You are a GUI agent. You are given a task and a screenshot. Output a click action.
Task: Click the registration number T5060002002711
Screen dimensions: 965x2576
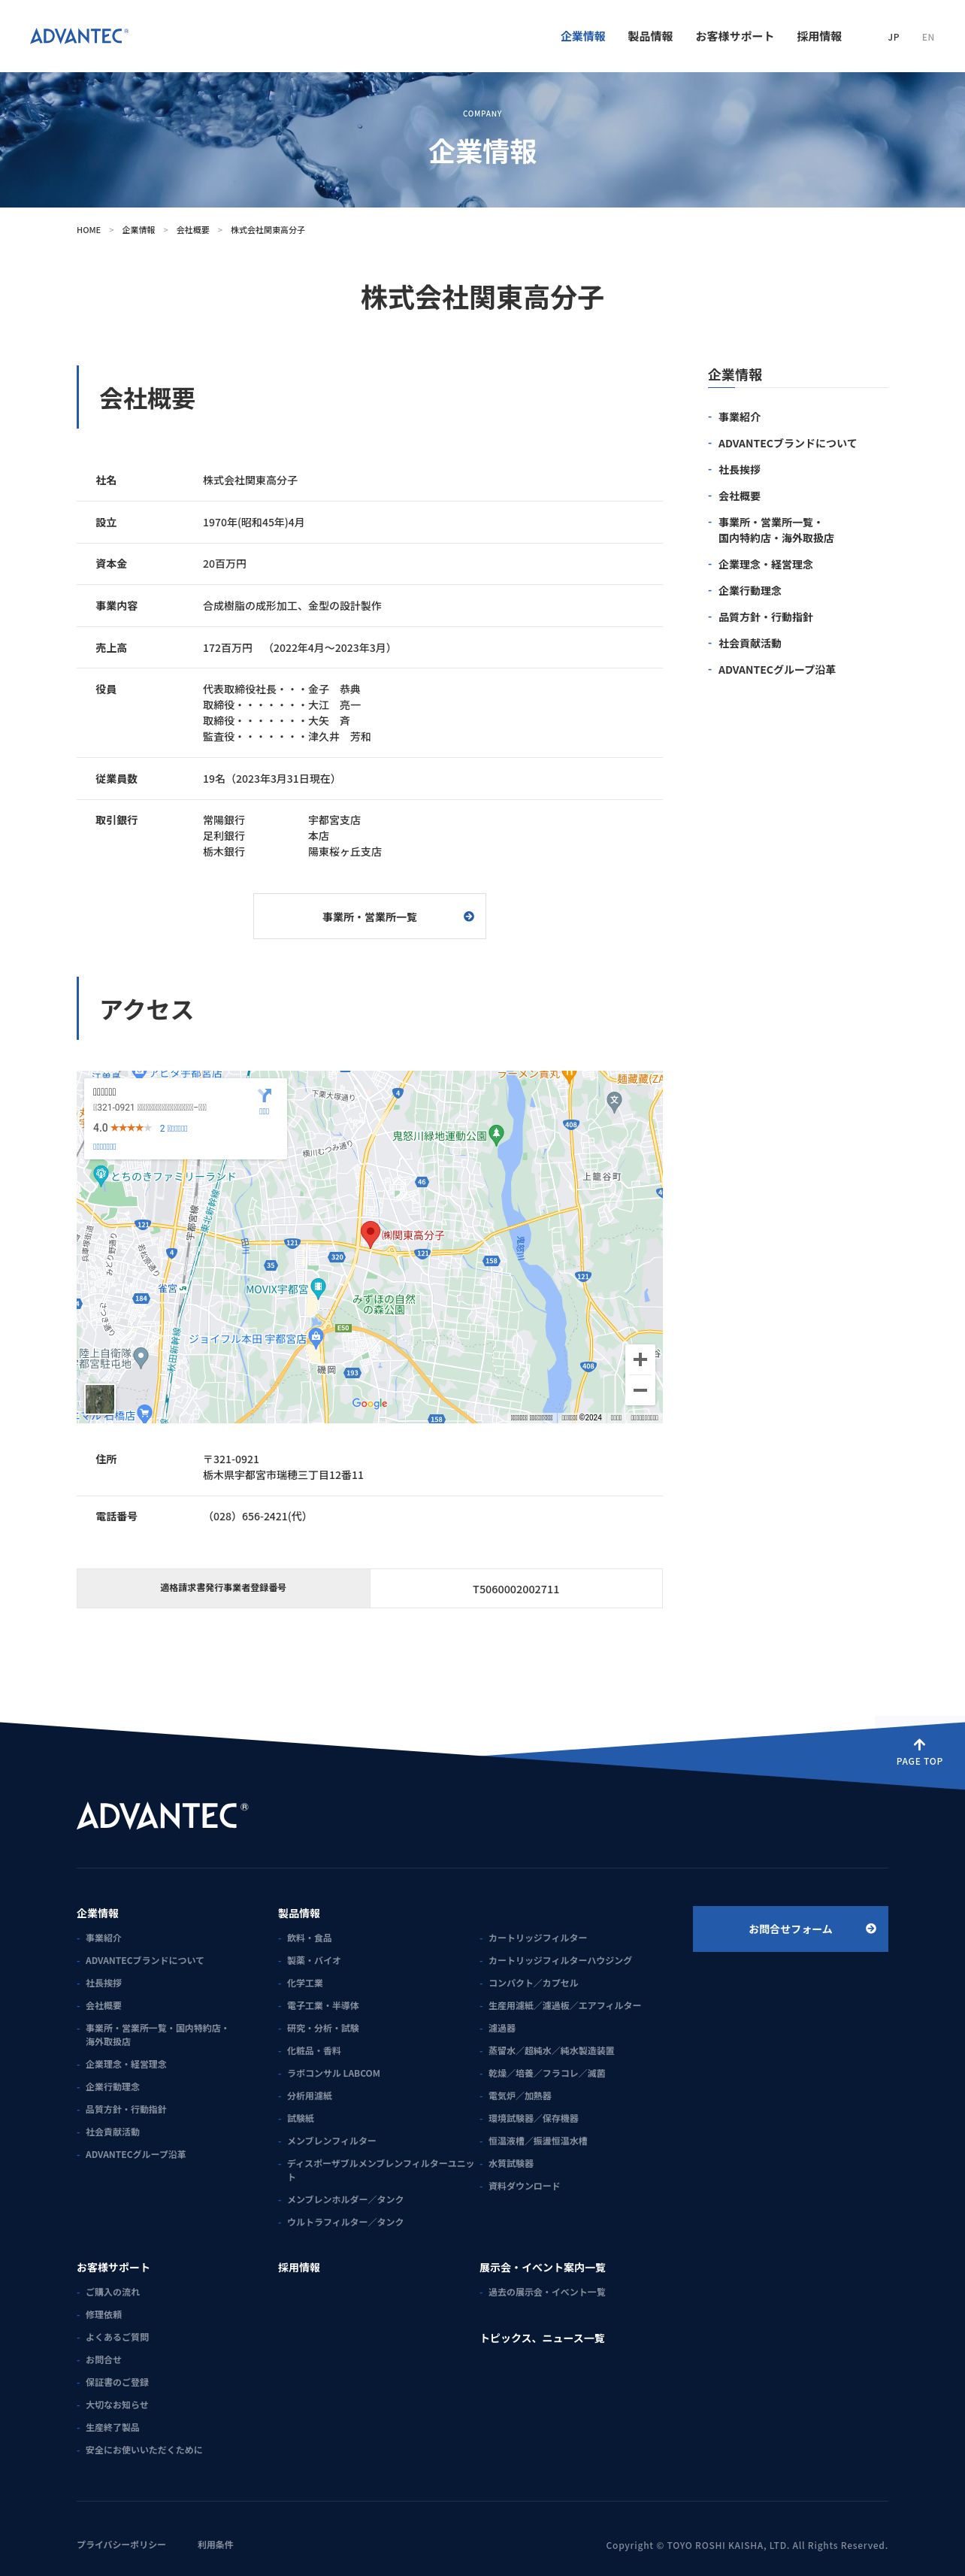(516, 1589)
